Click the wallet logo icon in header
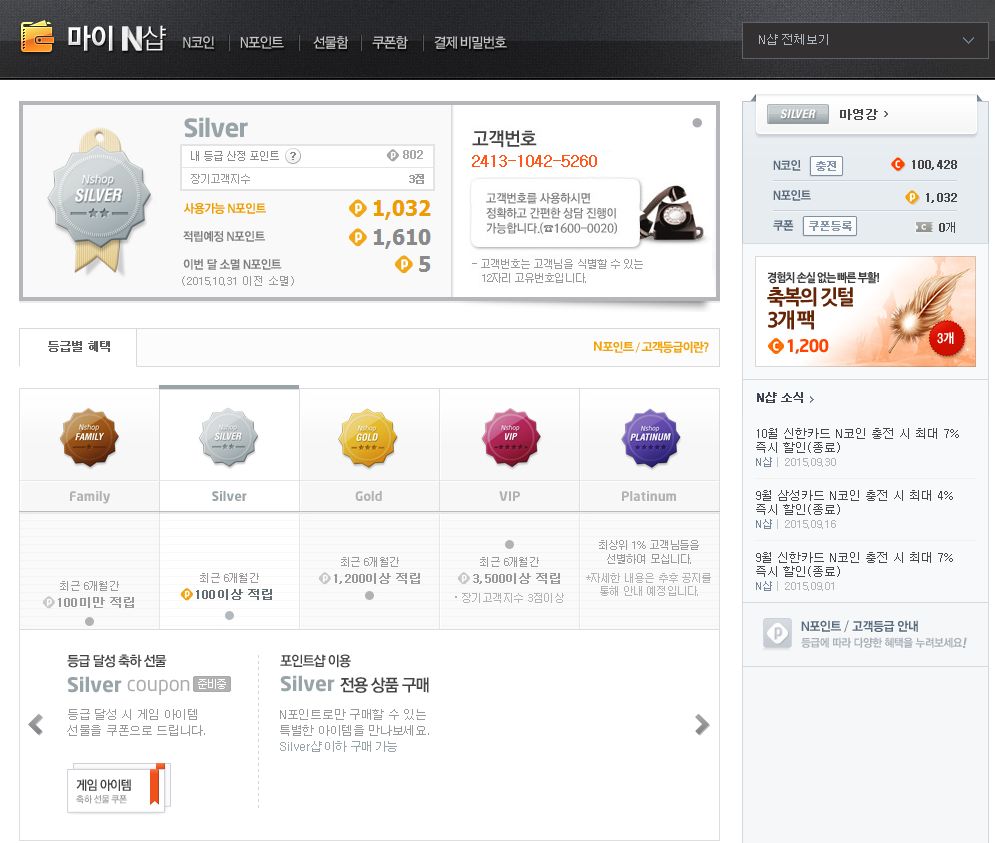The width and height of the screenshot is (995, 843). coord(37,37)
